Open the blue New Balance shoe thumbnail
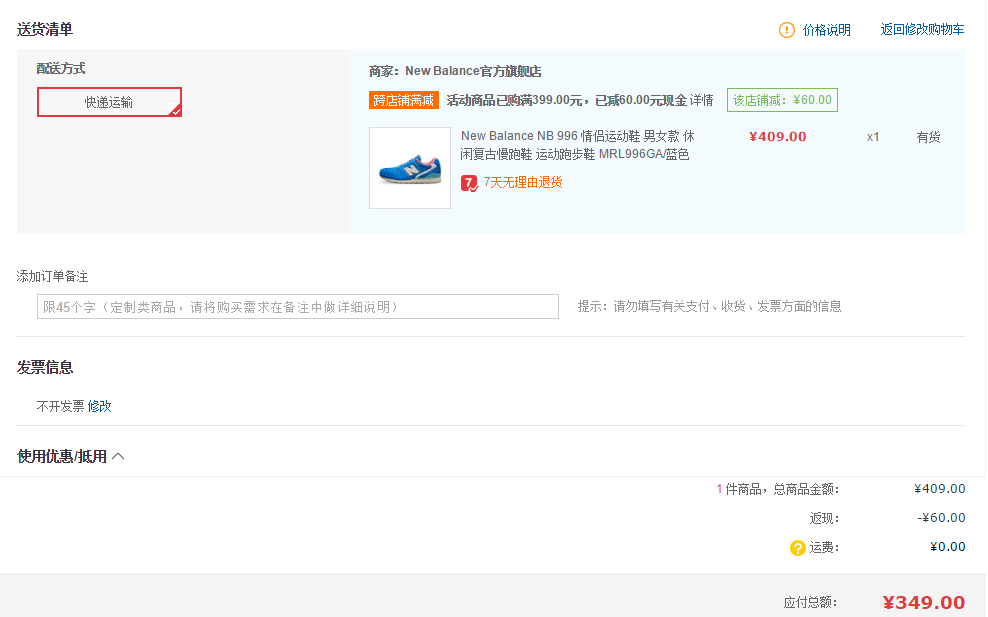 point(410,168)
